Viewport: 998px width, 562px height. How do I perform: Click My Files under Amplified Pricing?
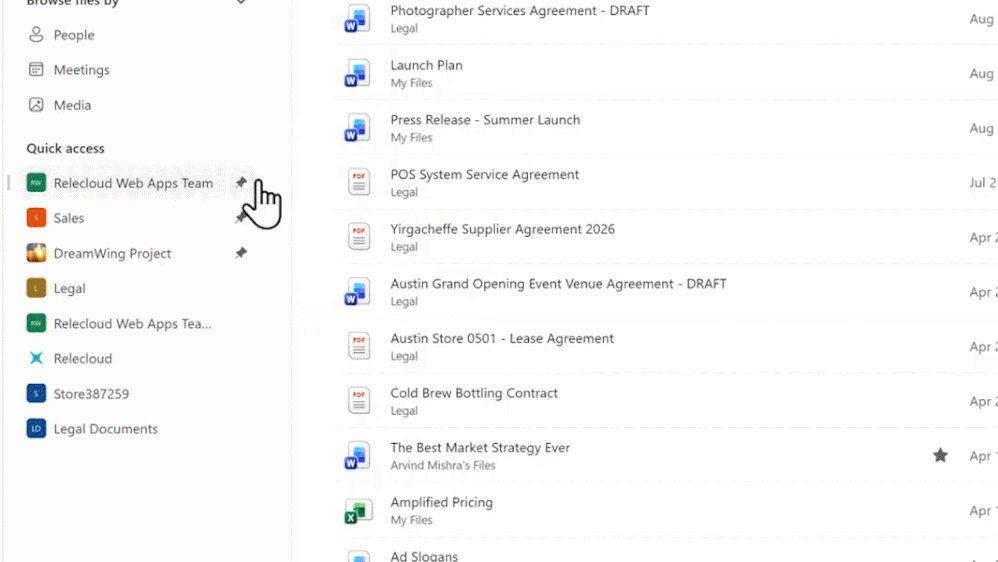411,520
